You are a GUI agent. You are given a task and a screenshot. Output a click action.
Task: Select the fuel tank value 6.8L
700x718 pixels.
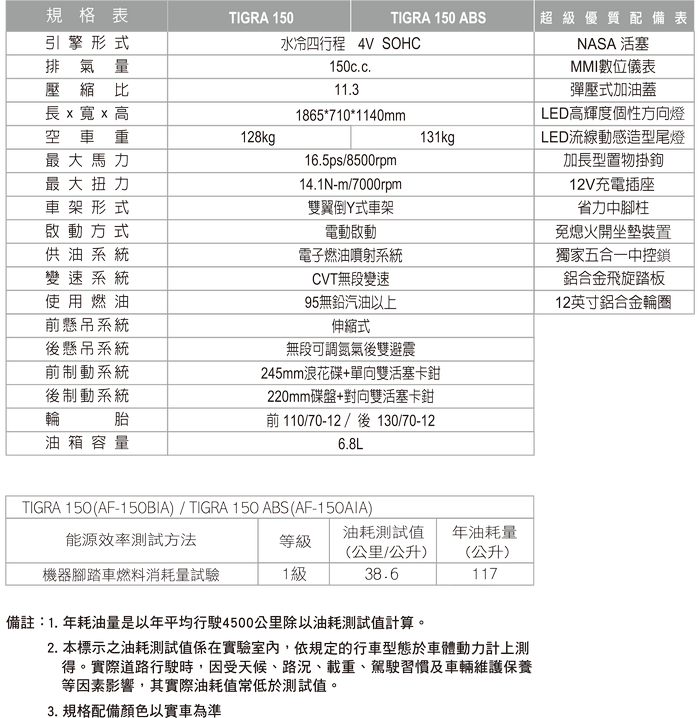[350, 444]
